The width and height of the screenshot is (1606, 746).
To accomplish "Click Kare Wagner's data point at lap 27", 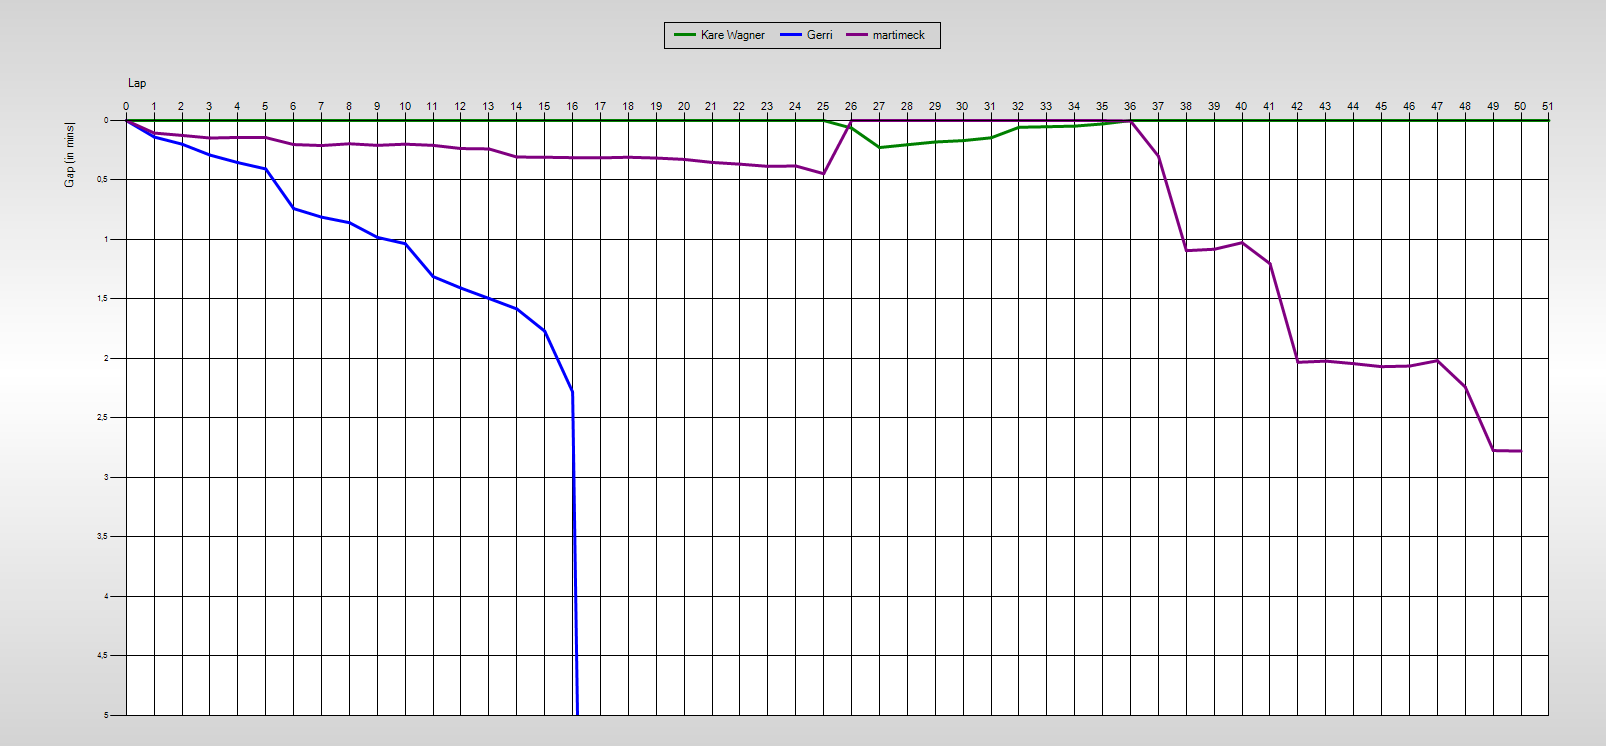I will [879, 148].
